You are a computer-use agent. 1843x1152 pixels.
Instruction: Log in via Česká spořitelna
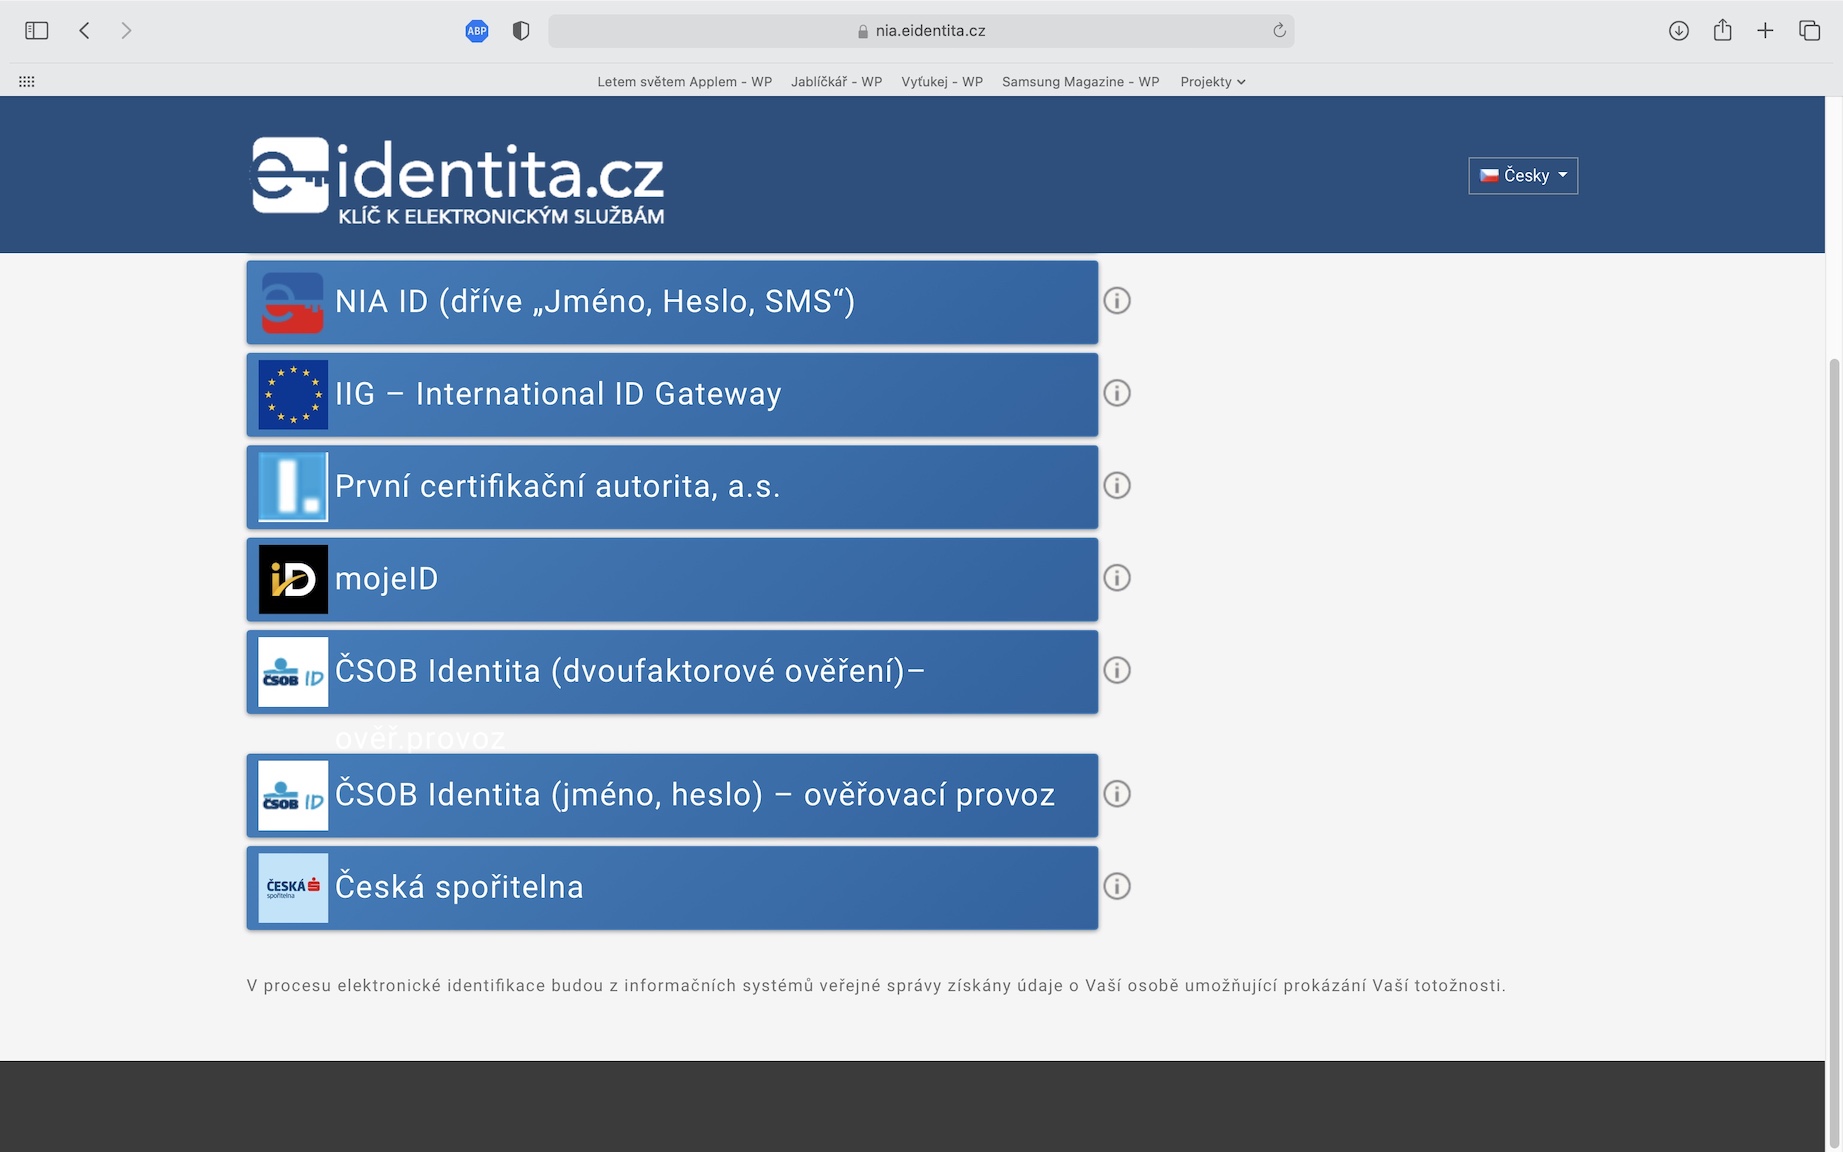[672, 888]
